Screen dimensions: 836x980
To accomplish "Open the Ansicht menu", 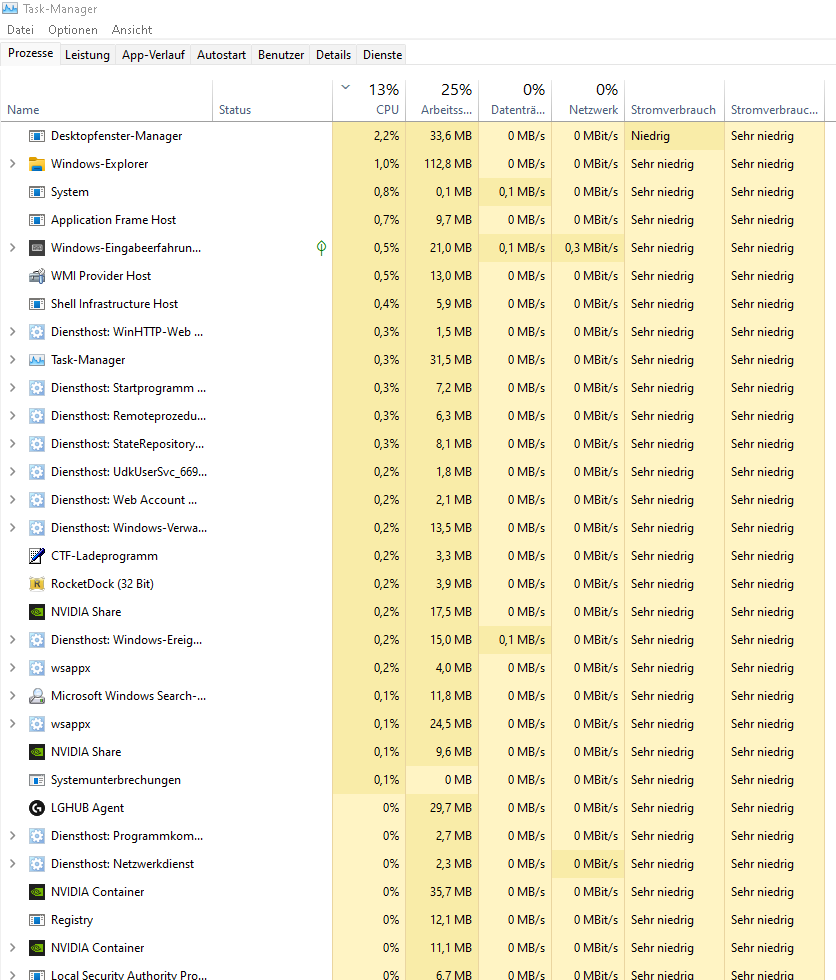I will [132, 30].
